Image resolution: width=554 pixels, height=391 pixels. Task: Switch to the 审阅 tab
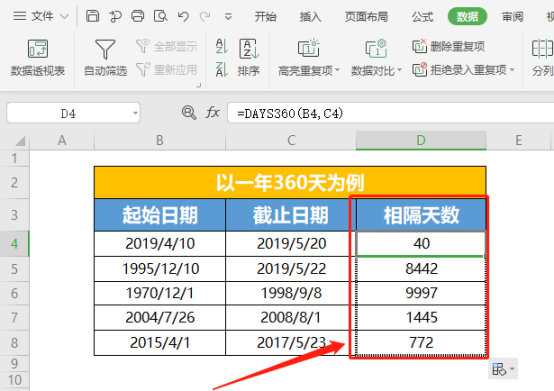[x=512, y=17]
